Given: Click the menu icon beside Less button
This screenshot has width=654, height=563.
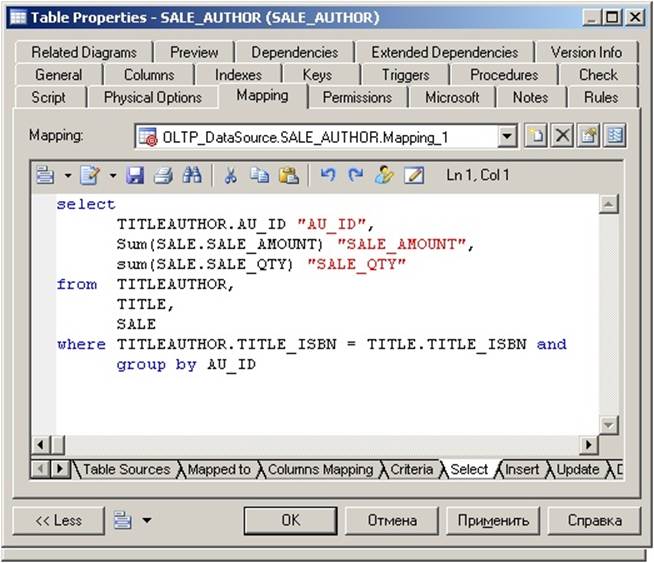Looking at the screenshot, I should pos(123,520).
